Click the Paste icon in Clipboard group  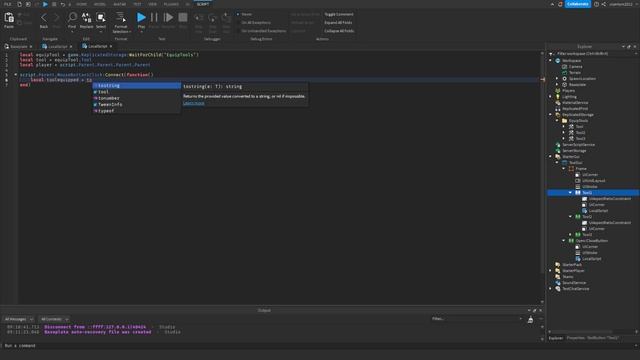[x=9, y=18]
